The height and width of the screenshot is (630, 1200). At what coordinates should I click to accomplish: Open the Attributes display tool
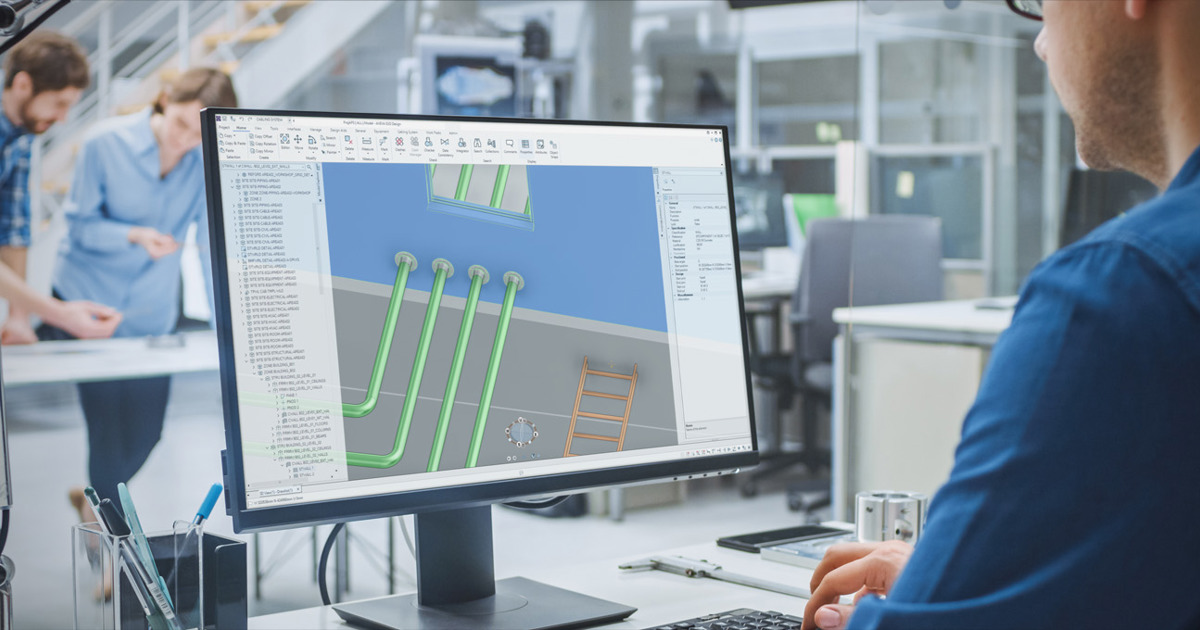coord(540,147)
